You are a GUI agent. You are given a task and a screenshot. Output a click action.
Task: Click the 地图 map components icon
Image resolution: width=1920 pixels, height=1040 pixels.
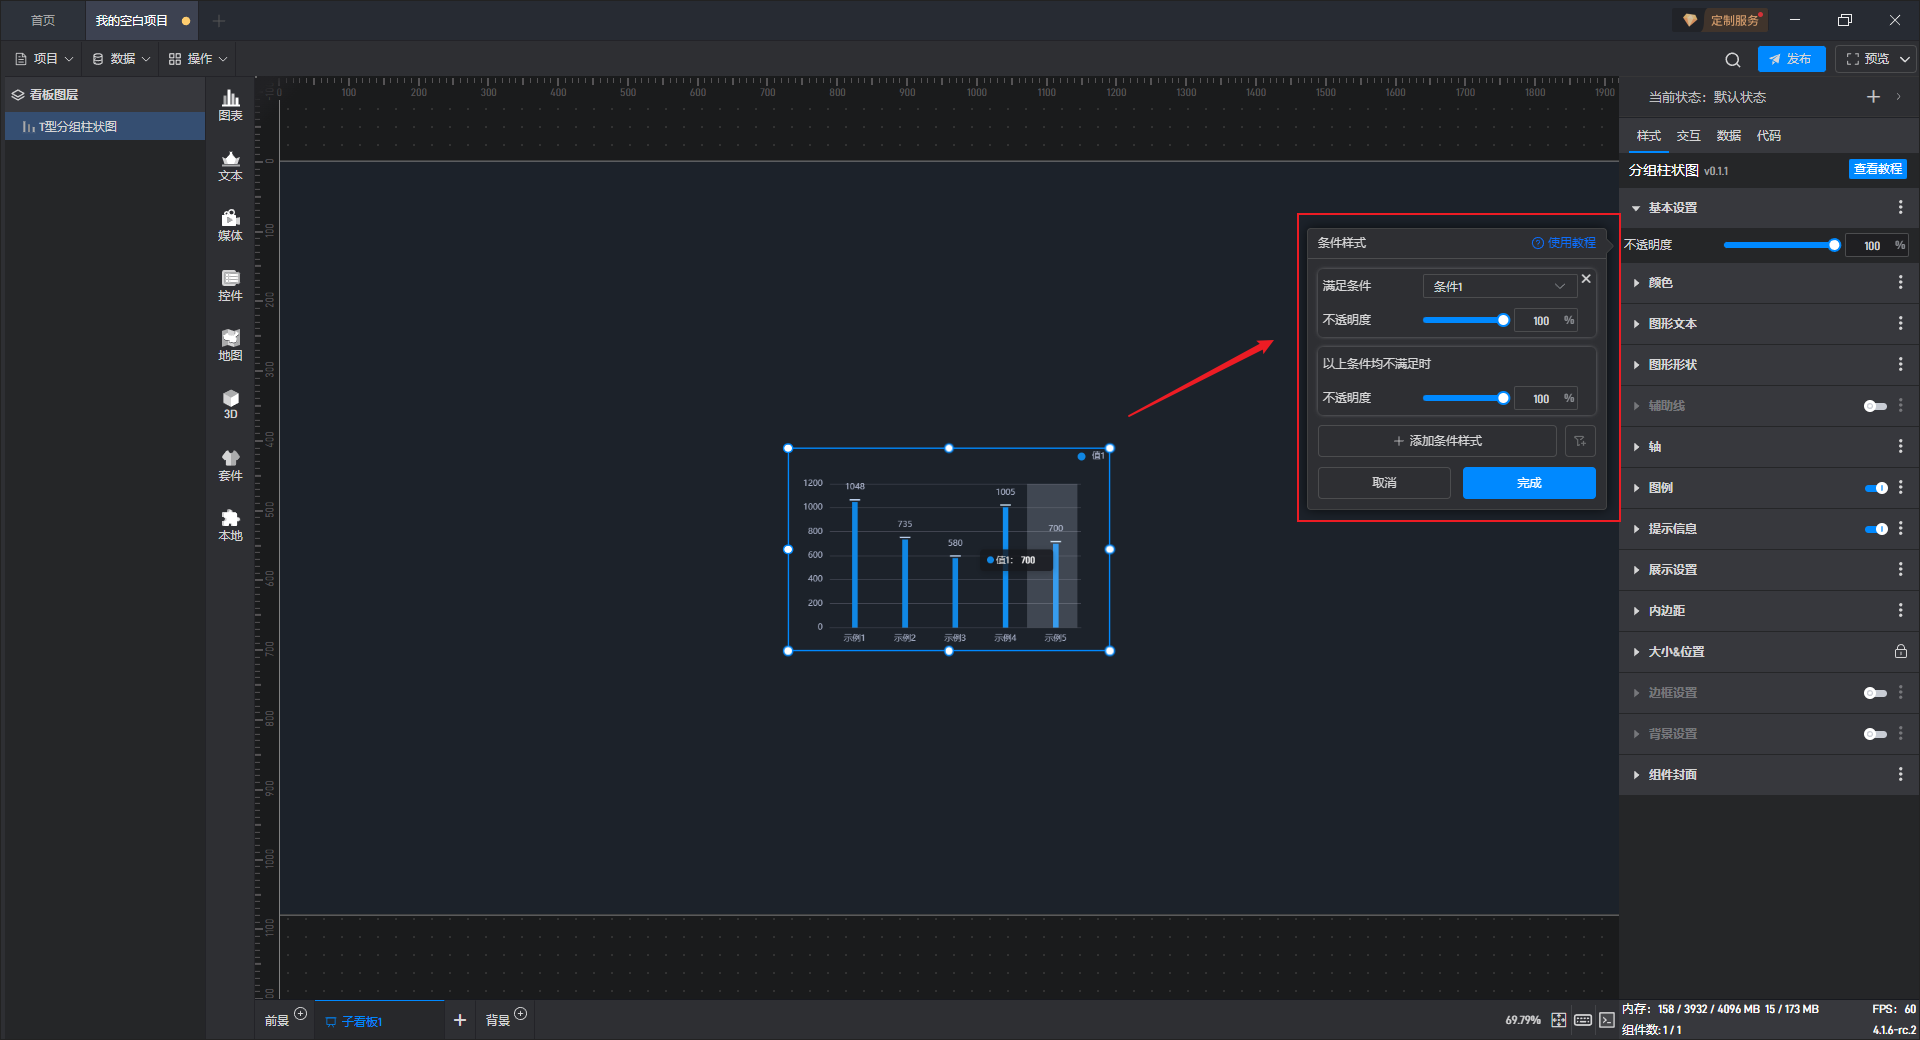click(230, 345)
